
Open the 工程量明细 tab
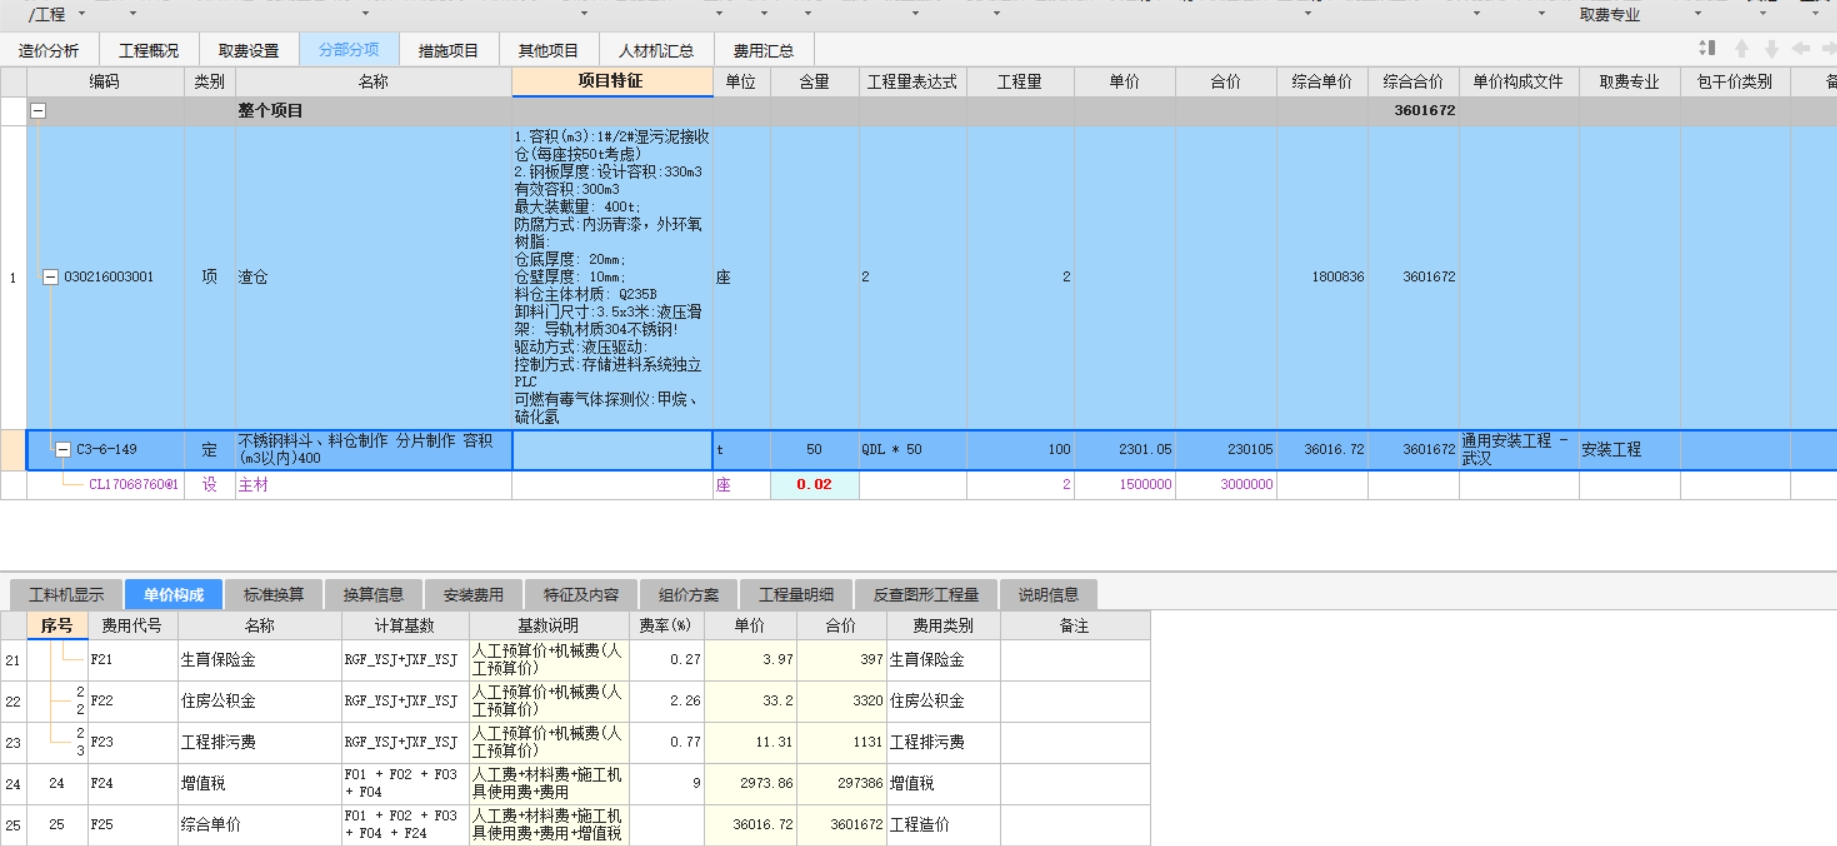click(x=796, y=595)
